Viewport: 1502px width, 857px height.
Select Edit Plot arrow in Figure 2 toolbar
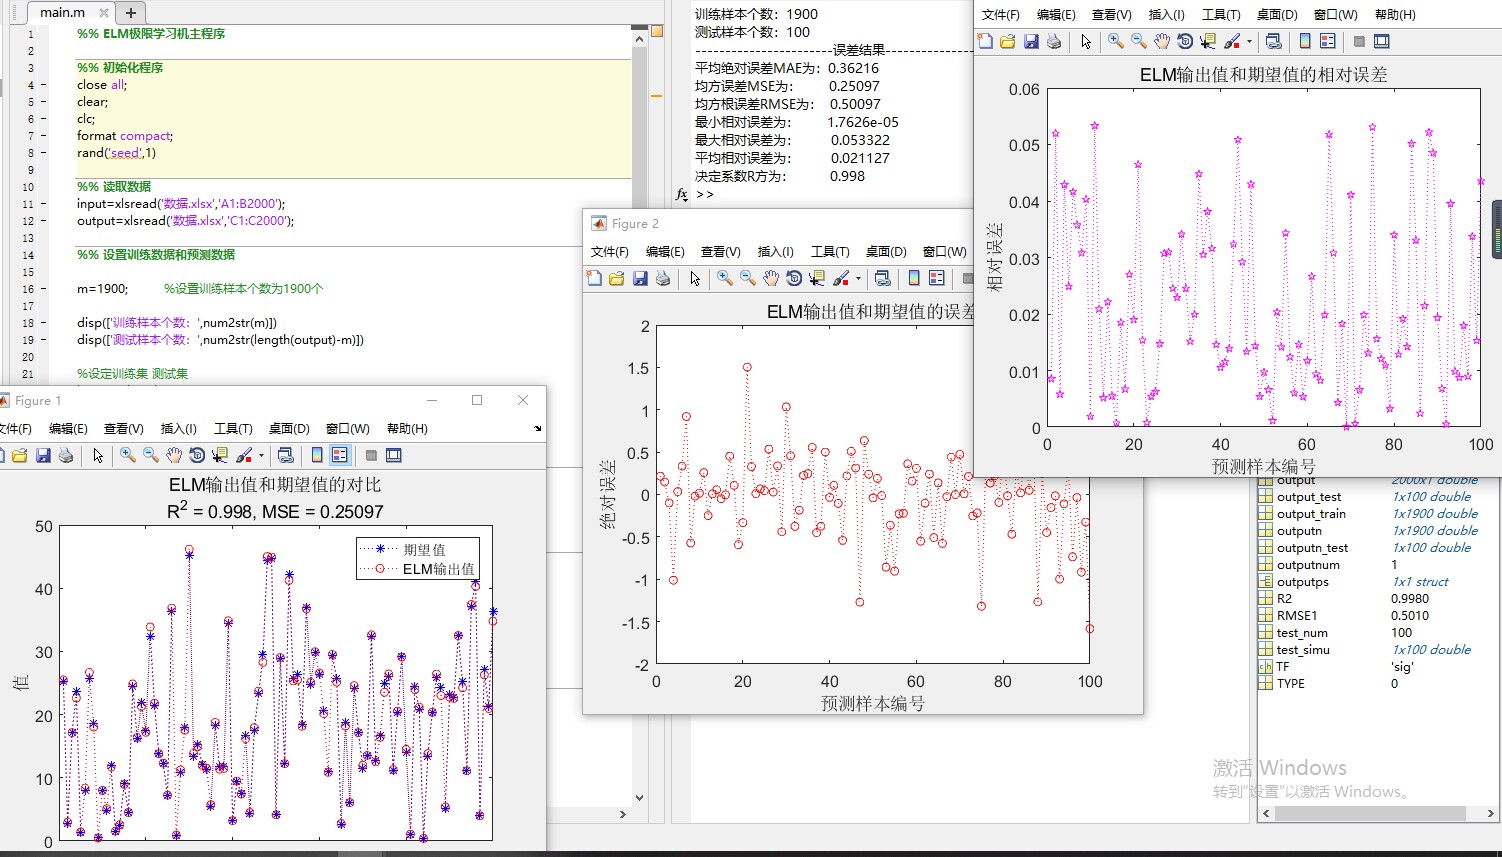point(695,278)
